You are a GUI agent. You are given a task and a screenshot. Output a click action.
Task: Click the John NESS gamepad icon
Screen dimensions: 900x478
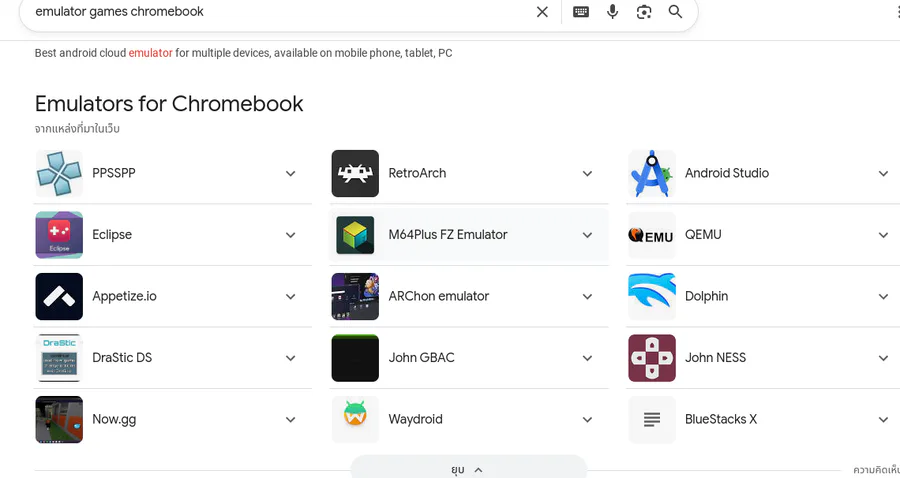652,358
